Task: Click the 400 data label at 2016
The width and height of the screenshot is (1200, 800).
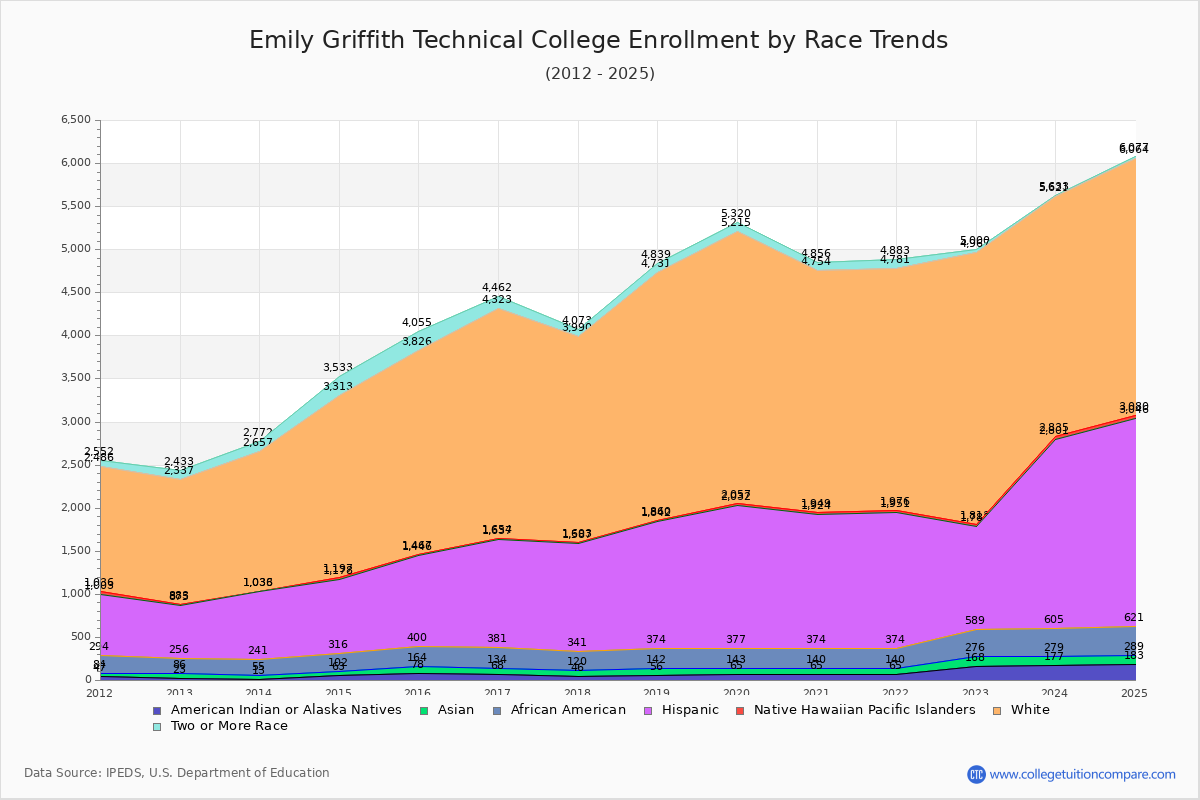Action: coord(417,638)
